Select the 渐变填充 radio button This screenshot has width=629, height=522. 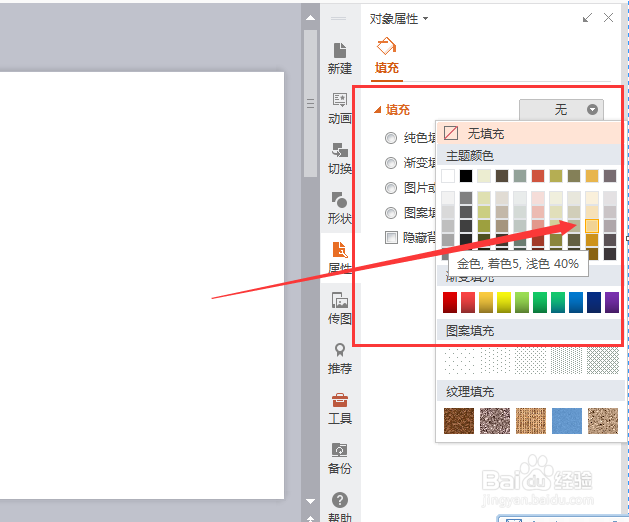click(x=391, y=163)
